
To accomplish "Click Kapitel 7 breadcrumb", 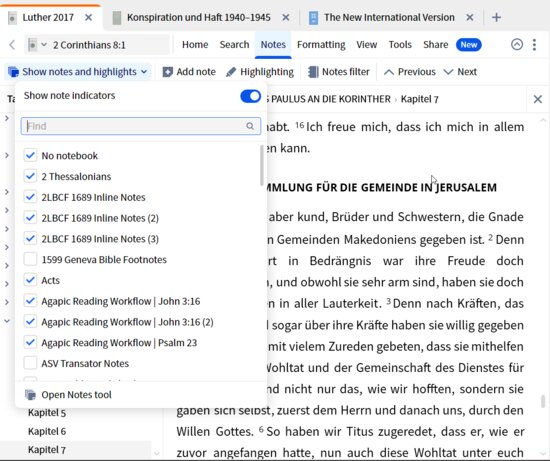I will click(420, 99).
